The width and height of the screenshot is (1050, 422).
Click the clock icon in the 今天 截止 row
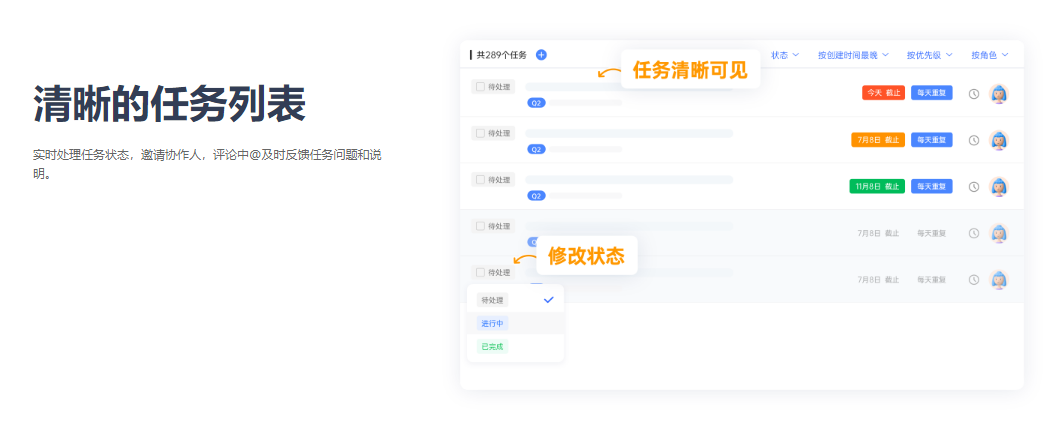(x=974, y=94)
